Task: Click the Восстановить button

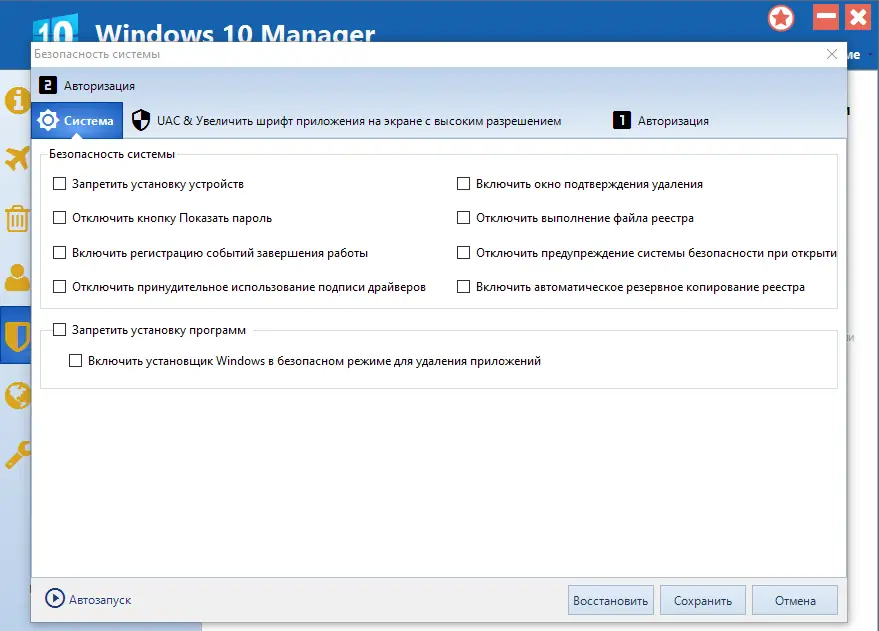Action: click(610, 600)
